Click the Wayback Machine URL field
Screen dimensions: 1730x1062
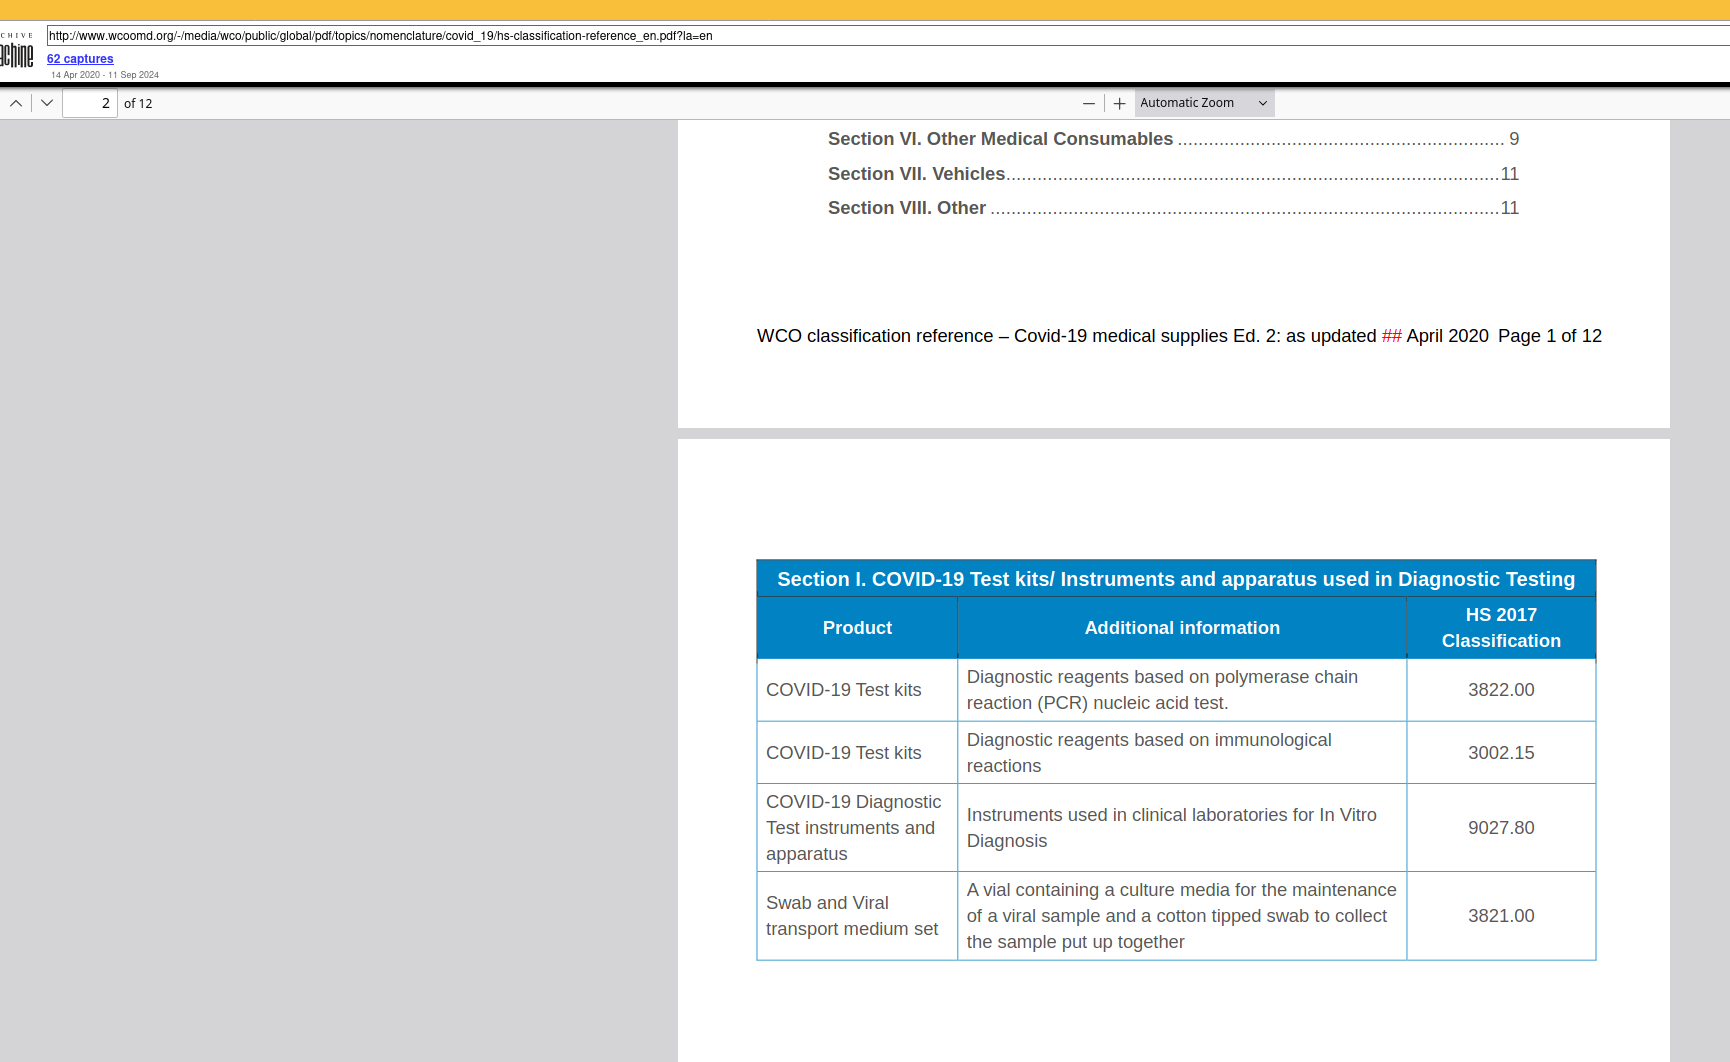(x=888, y=36)
